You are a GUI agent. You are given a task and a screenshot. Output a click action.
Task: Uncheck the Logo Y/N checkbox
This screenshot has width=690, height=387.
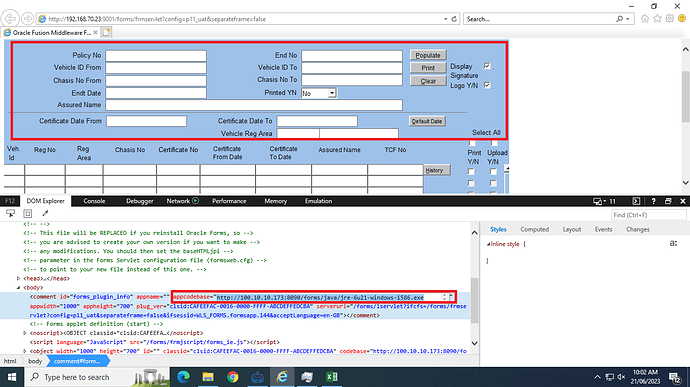tap(487, 85)
